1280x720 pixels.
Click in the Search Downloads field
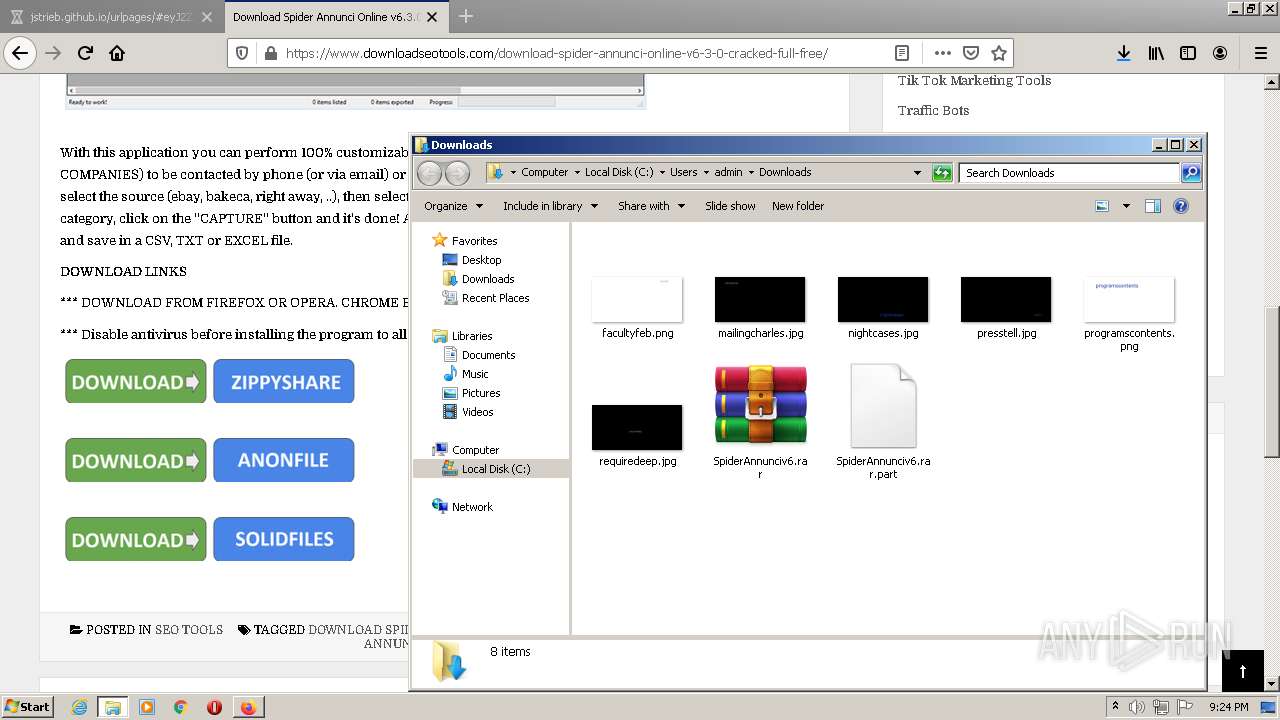pos(1069,173)
